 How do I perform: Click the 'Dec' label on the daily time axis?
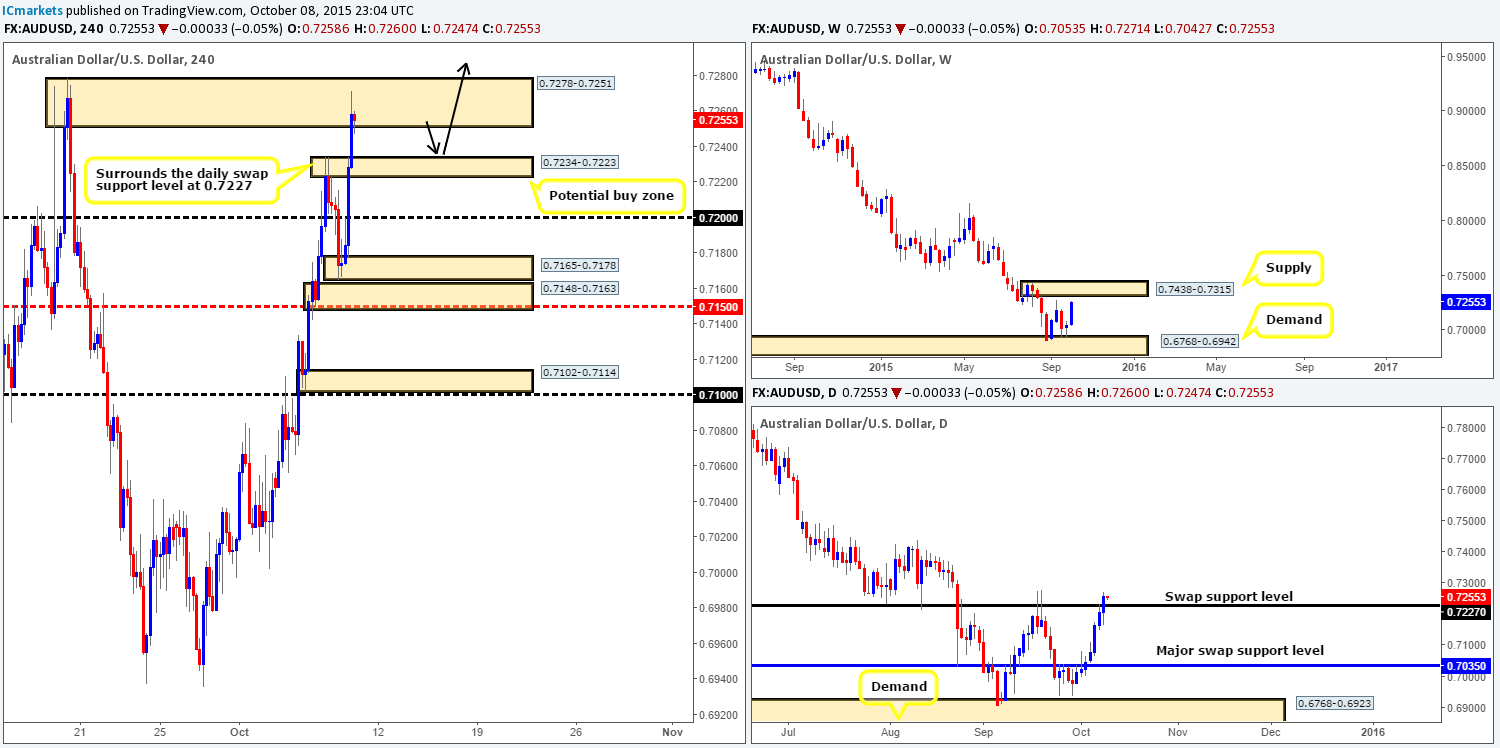pos(1271,731)
